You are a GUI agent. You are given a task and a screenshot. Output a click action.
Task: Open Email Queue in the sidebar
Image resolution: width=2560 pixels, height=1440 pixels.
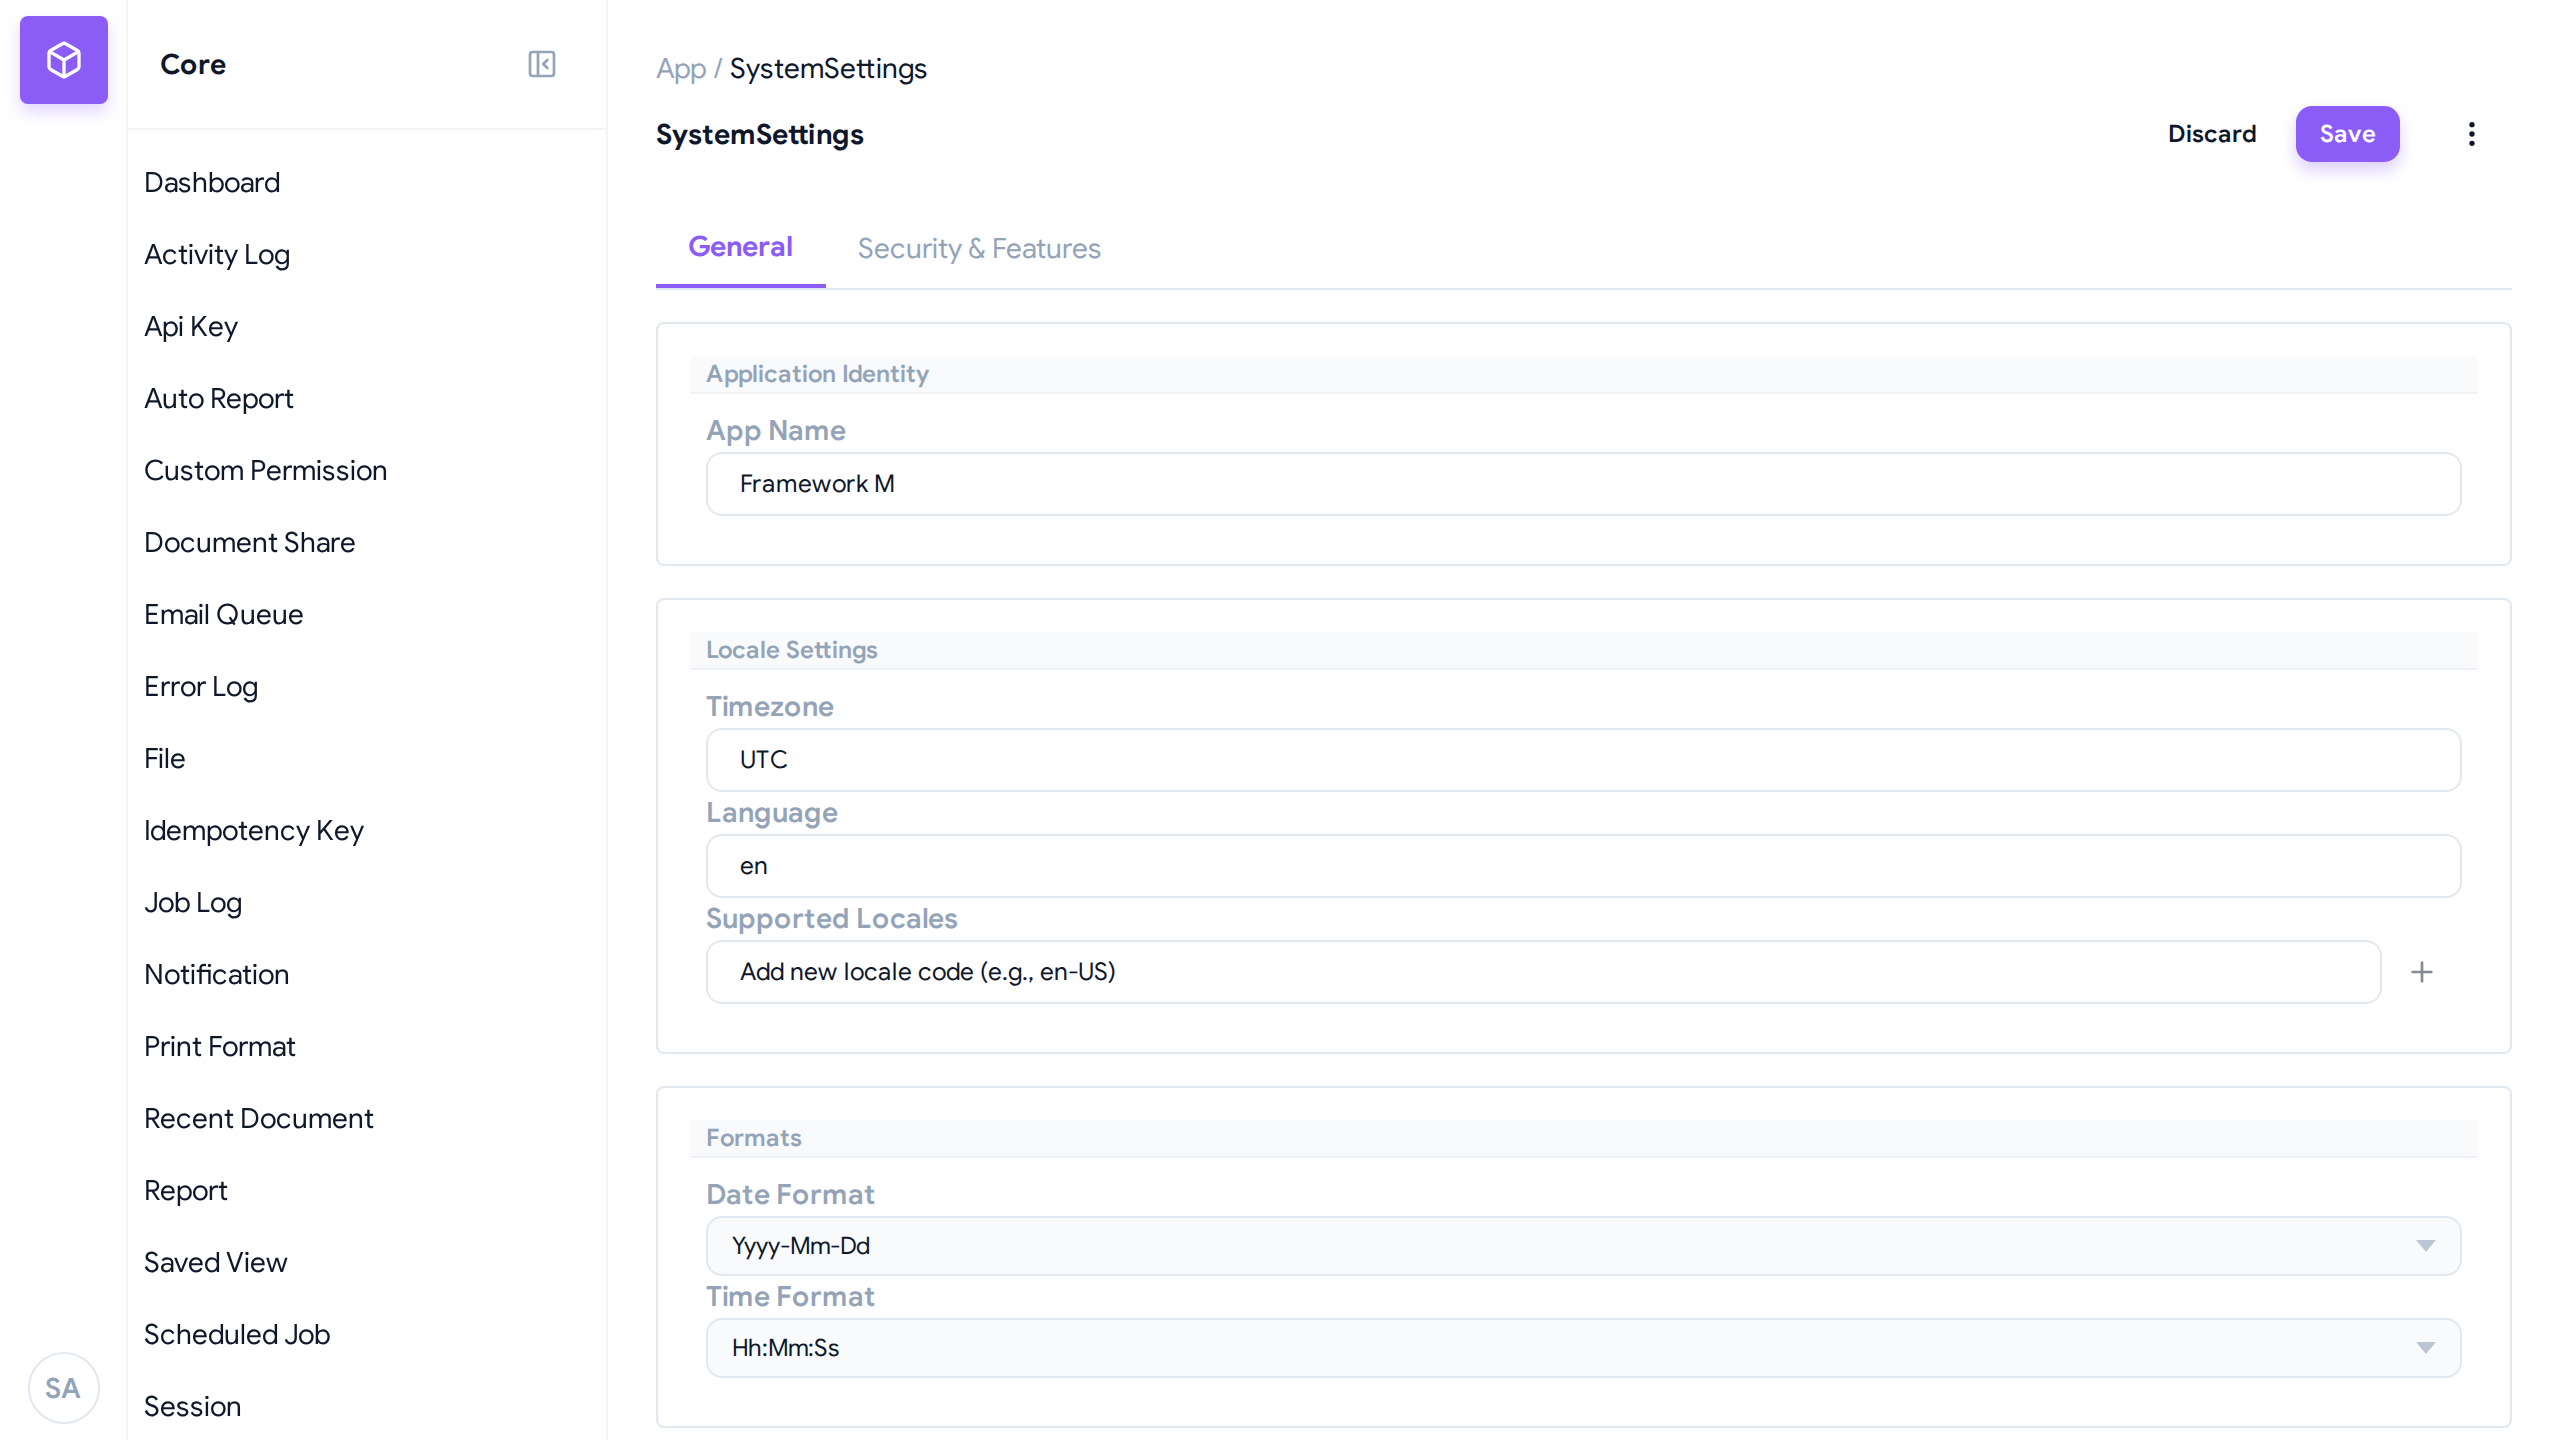coord(224,614)
